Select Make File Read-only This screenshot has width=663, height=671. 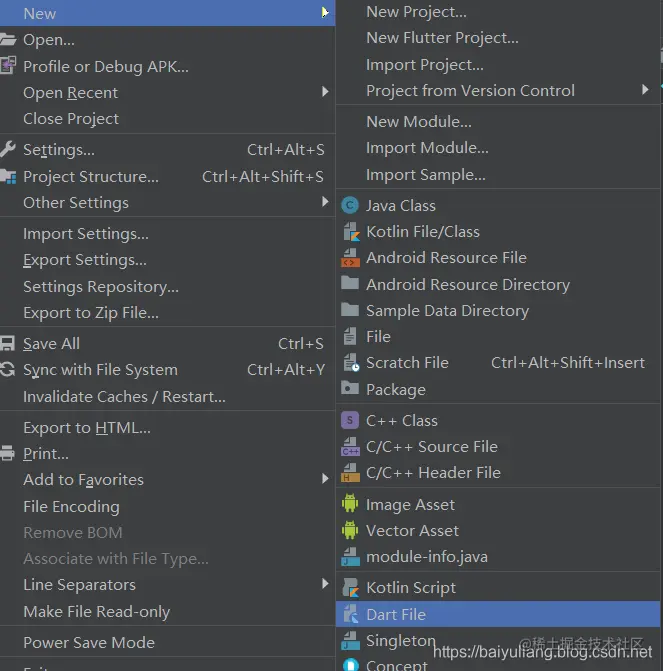97,612
